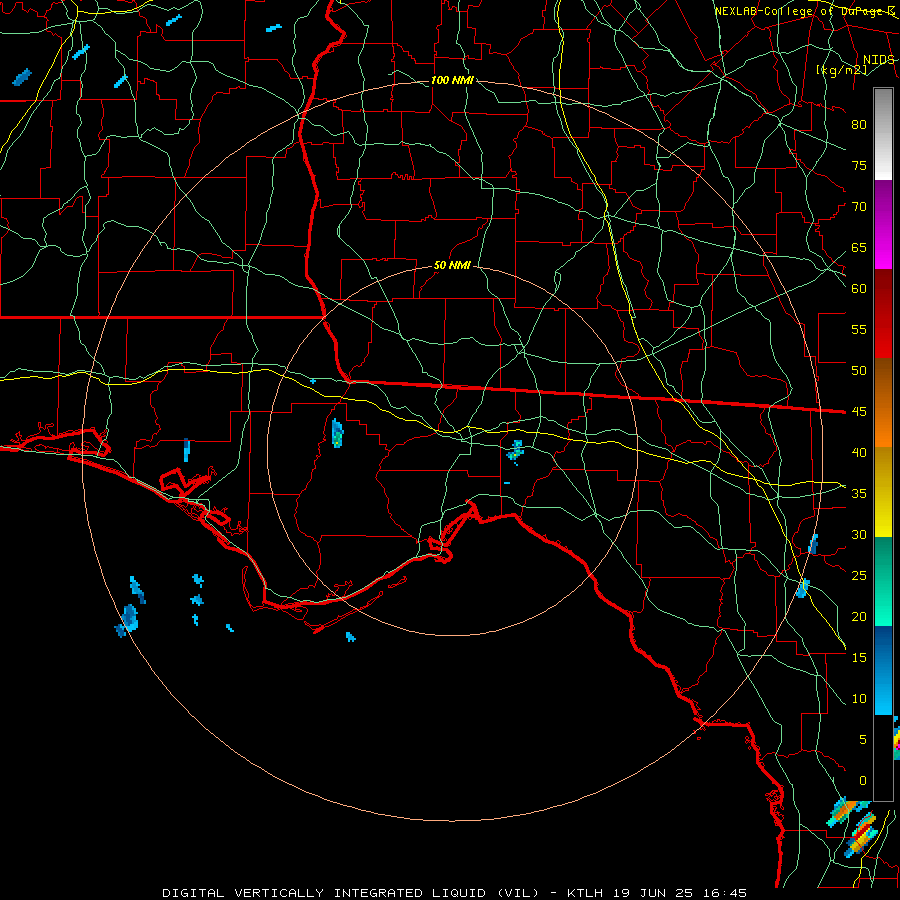The width and height of the screenshot is (900, 900).
Task: Click the NEXLAB-College of DuPage credit text
Action: tap(805, 11)
